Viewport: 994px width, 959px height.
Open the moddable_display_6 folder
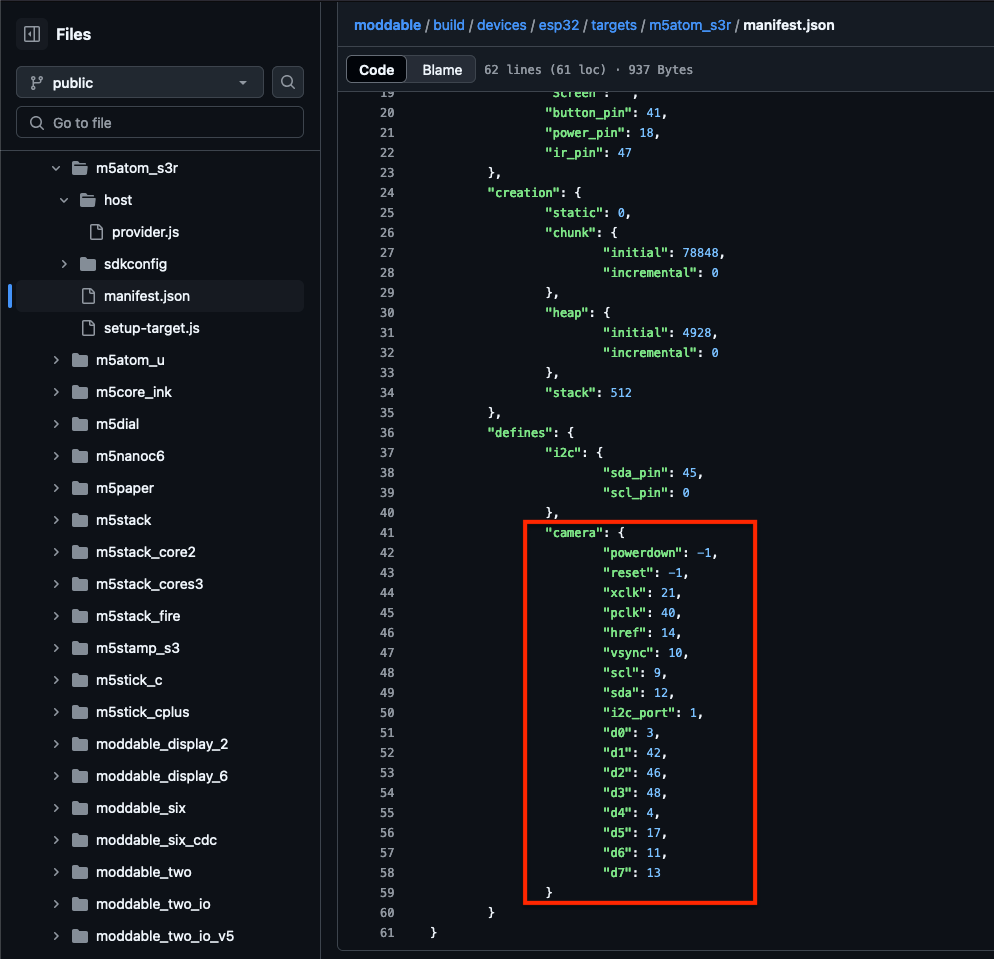coord(162,776)
